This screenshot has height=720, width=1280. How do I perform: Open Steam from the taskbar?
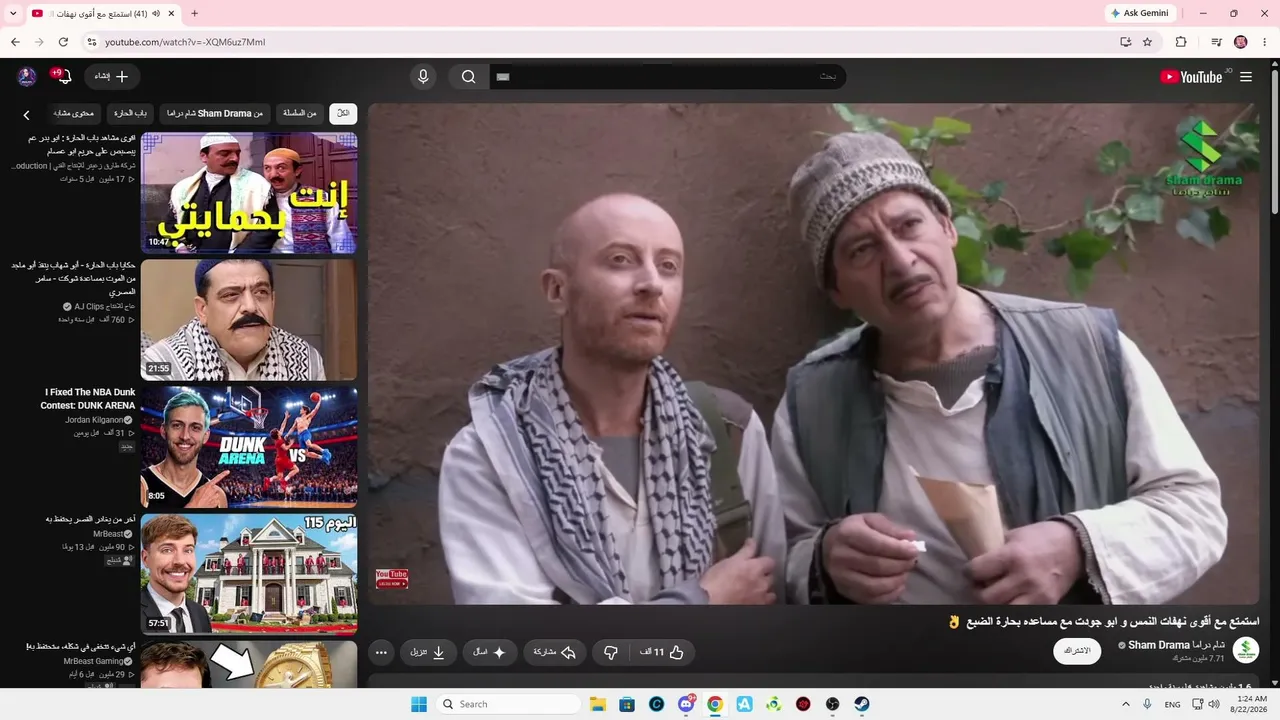tap(861, 704)
